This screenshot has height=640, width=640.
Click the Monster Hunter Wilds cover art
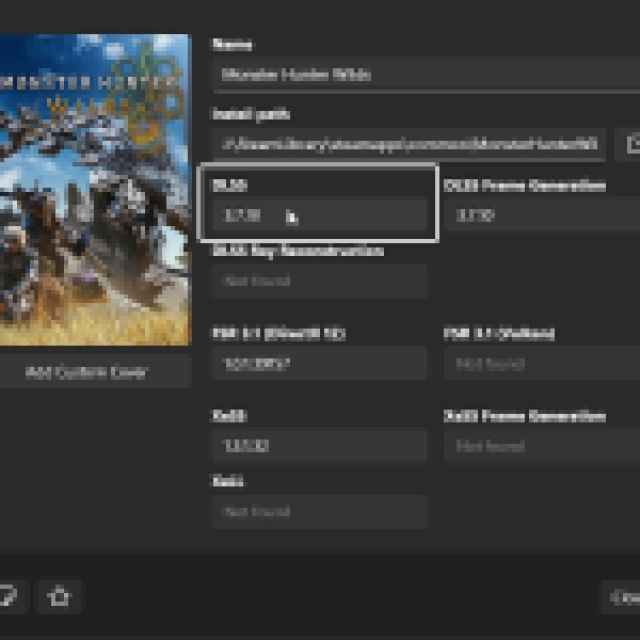tap(95, 190)
